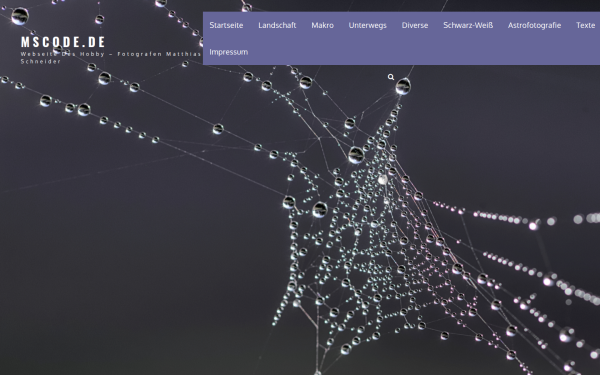Screen dimensions: 600x375
Task: Select the Schwarz-Weiß menu item
Action: tap(468, 25)
